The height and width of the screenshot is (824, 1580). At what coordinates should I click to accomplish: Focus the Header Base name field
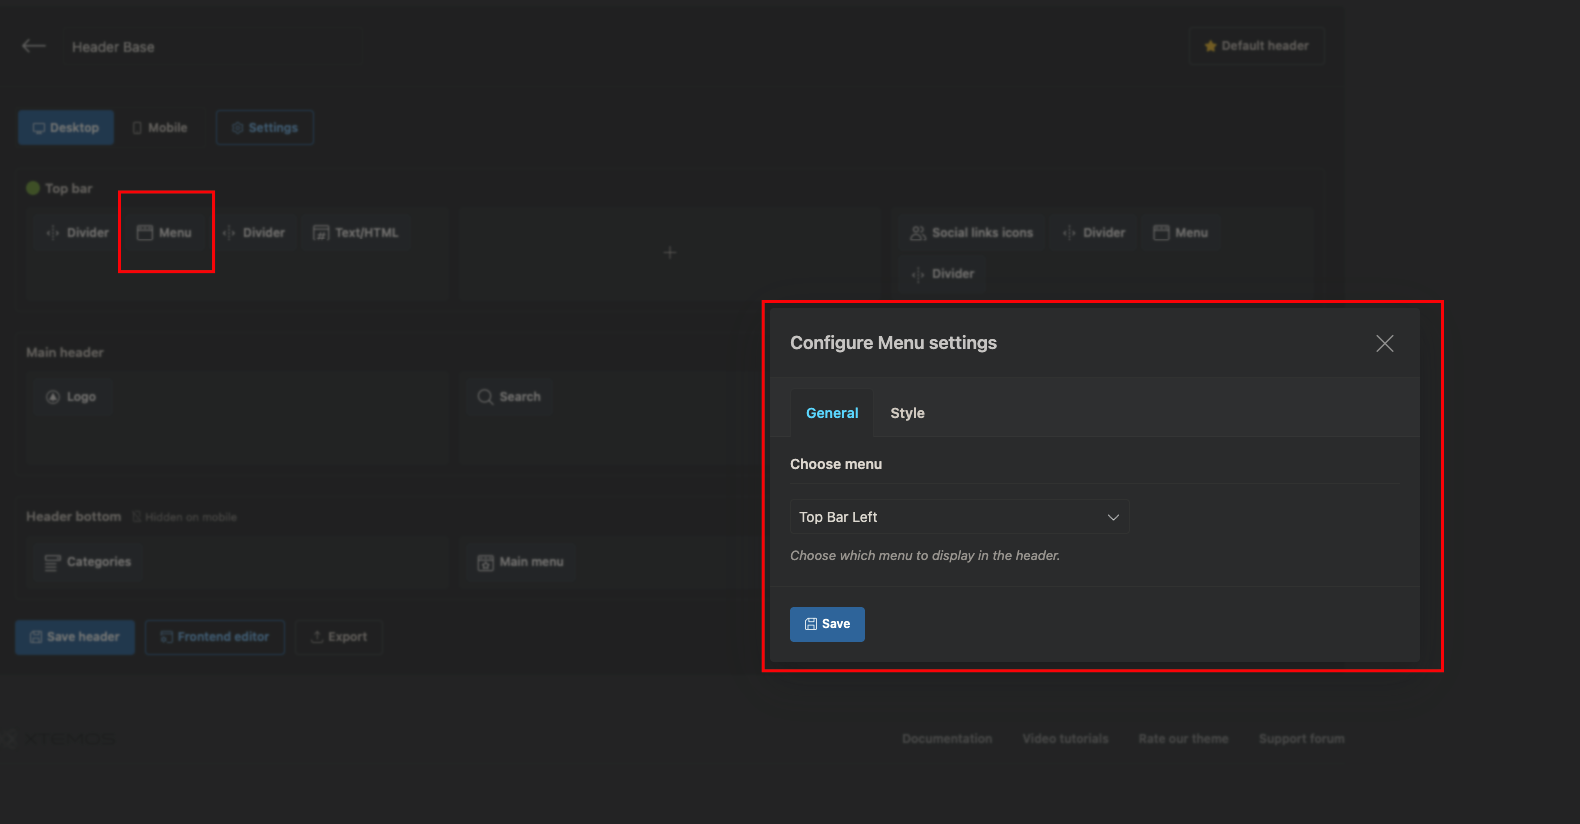coord(212,47)
